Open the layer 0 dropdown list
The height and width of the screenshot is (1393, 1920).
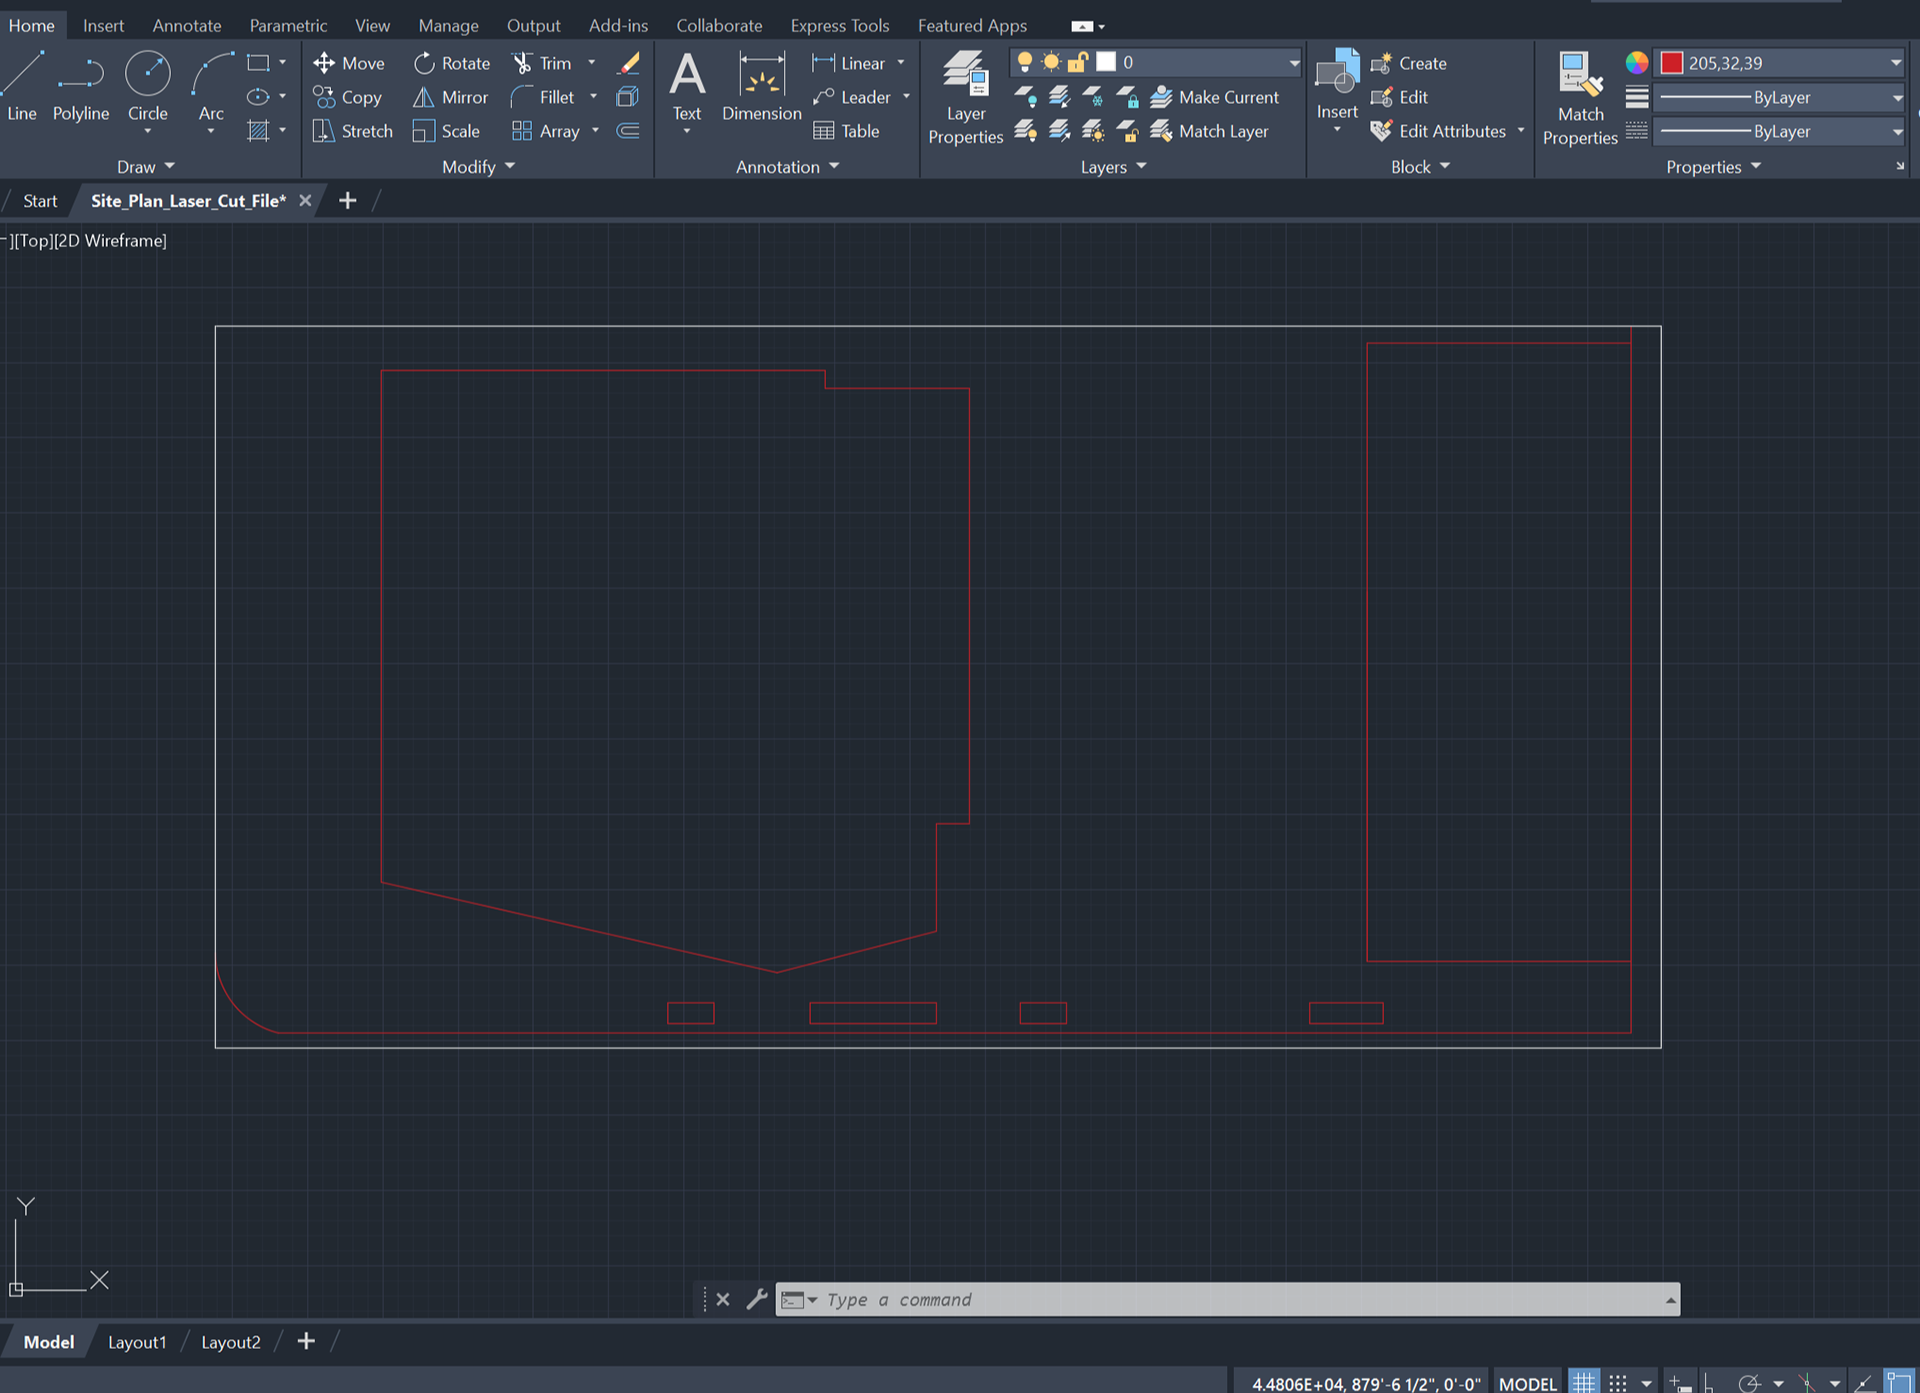[1294, 63]
